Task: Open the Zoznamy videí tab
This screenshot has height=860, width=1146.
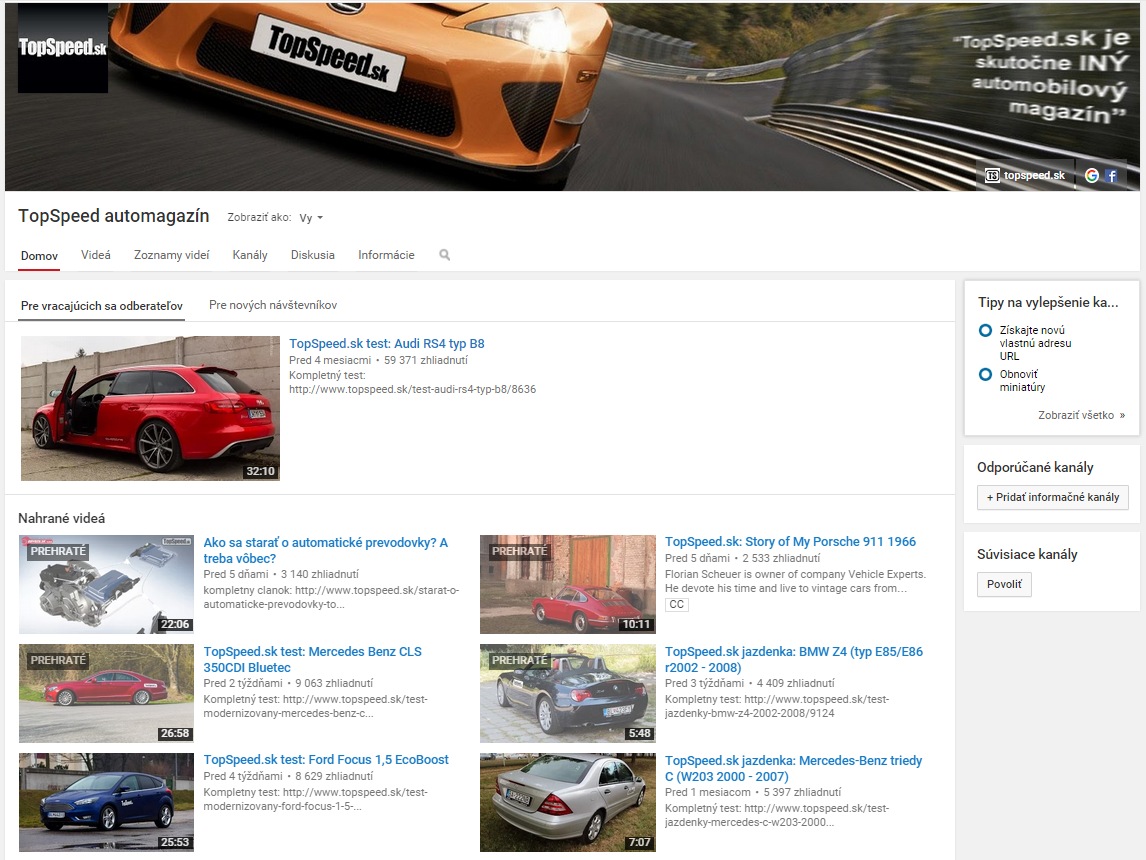Action: click(171, 255)
